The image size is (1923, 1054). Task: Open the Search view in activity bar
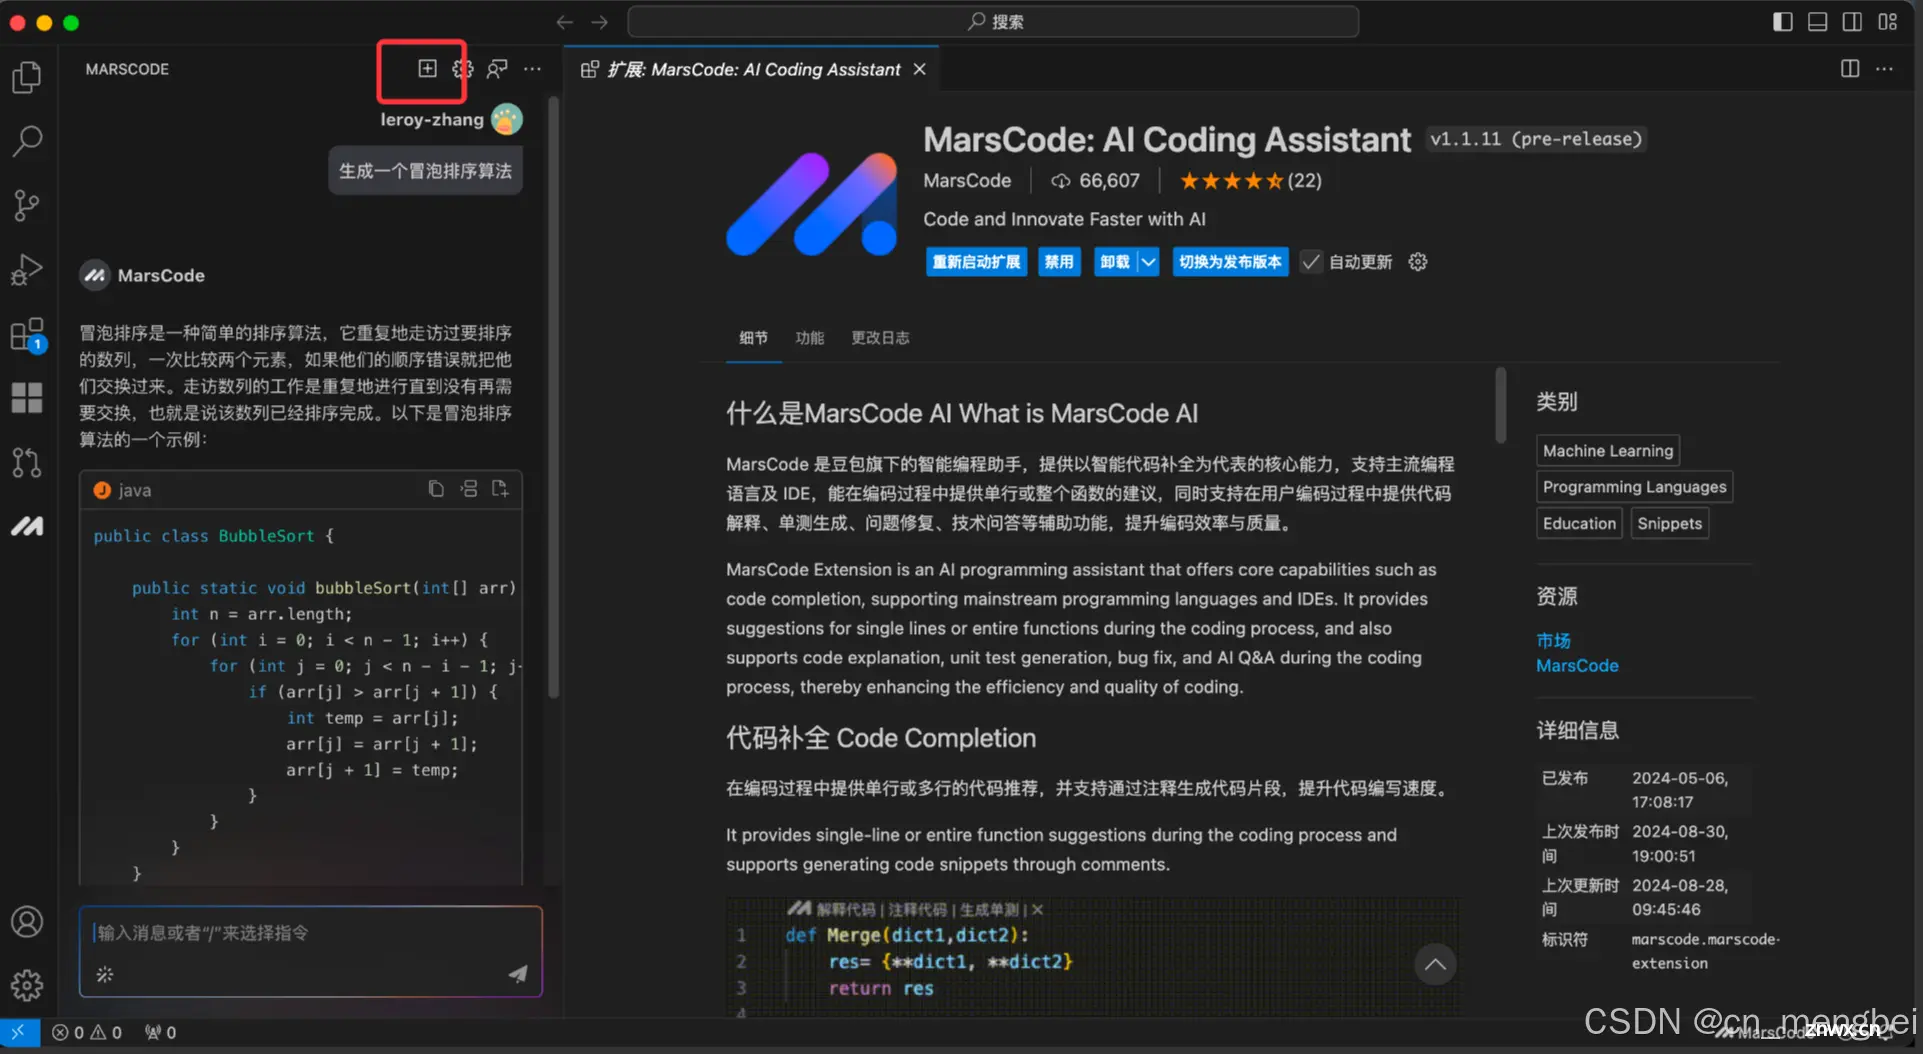pyautogui.click(x=27, y=141)
